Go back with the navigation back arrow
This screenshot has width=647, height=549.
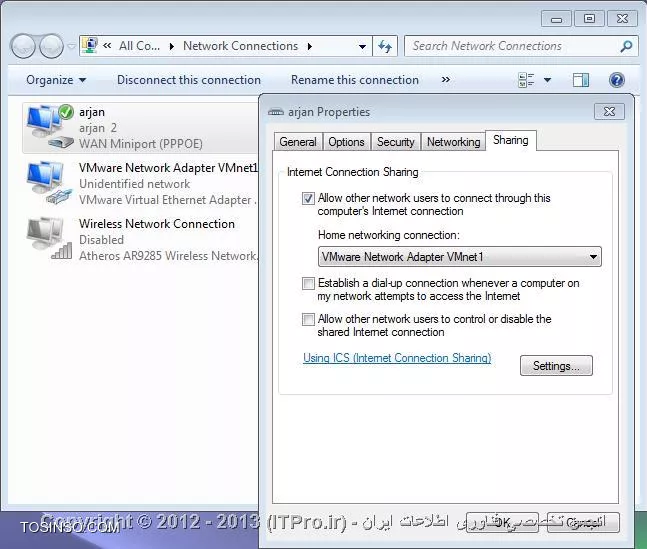pyautogui.click(x=23, y=46)
